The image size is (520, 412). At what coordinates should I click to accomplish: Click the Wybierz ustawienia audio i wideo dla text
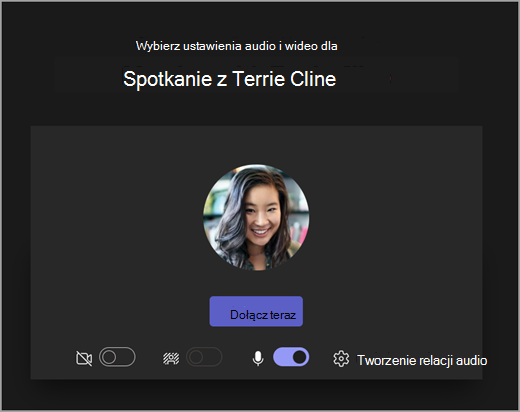[236, 46]
